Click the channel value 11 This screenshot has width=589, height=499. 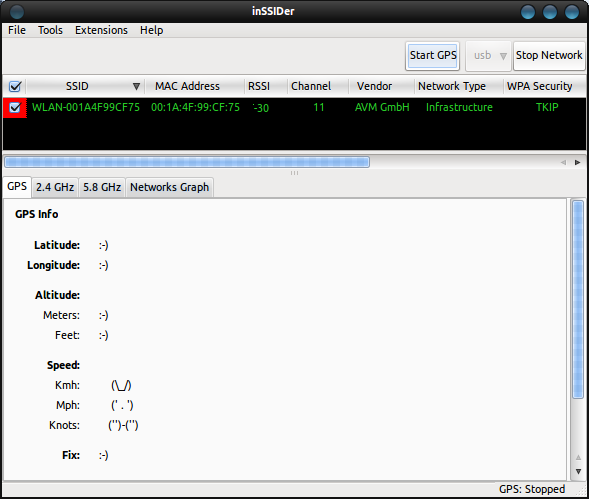[319, 107]
